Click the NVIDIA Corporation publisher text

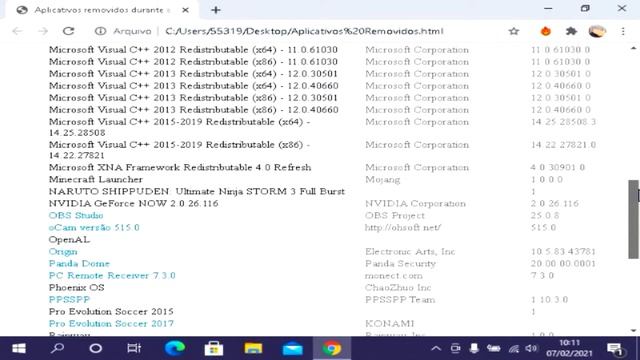coord(415,203)
